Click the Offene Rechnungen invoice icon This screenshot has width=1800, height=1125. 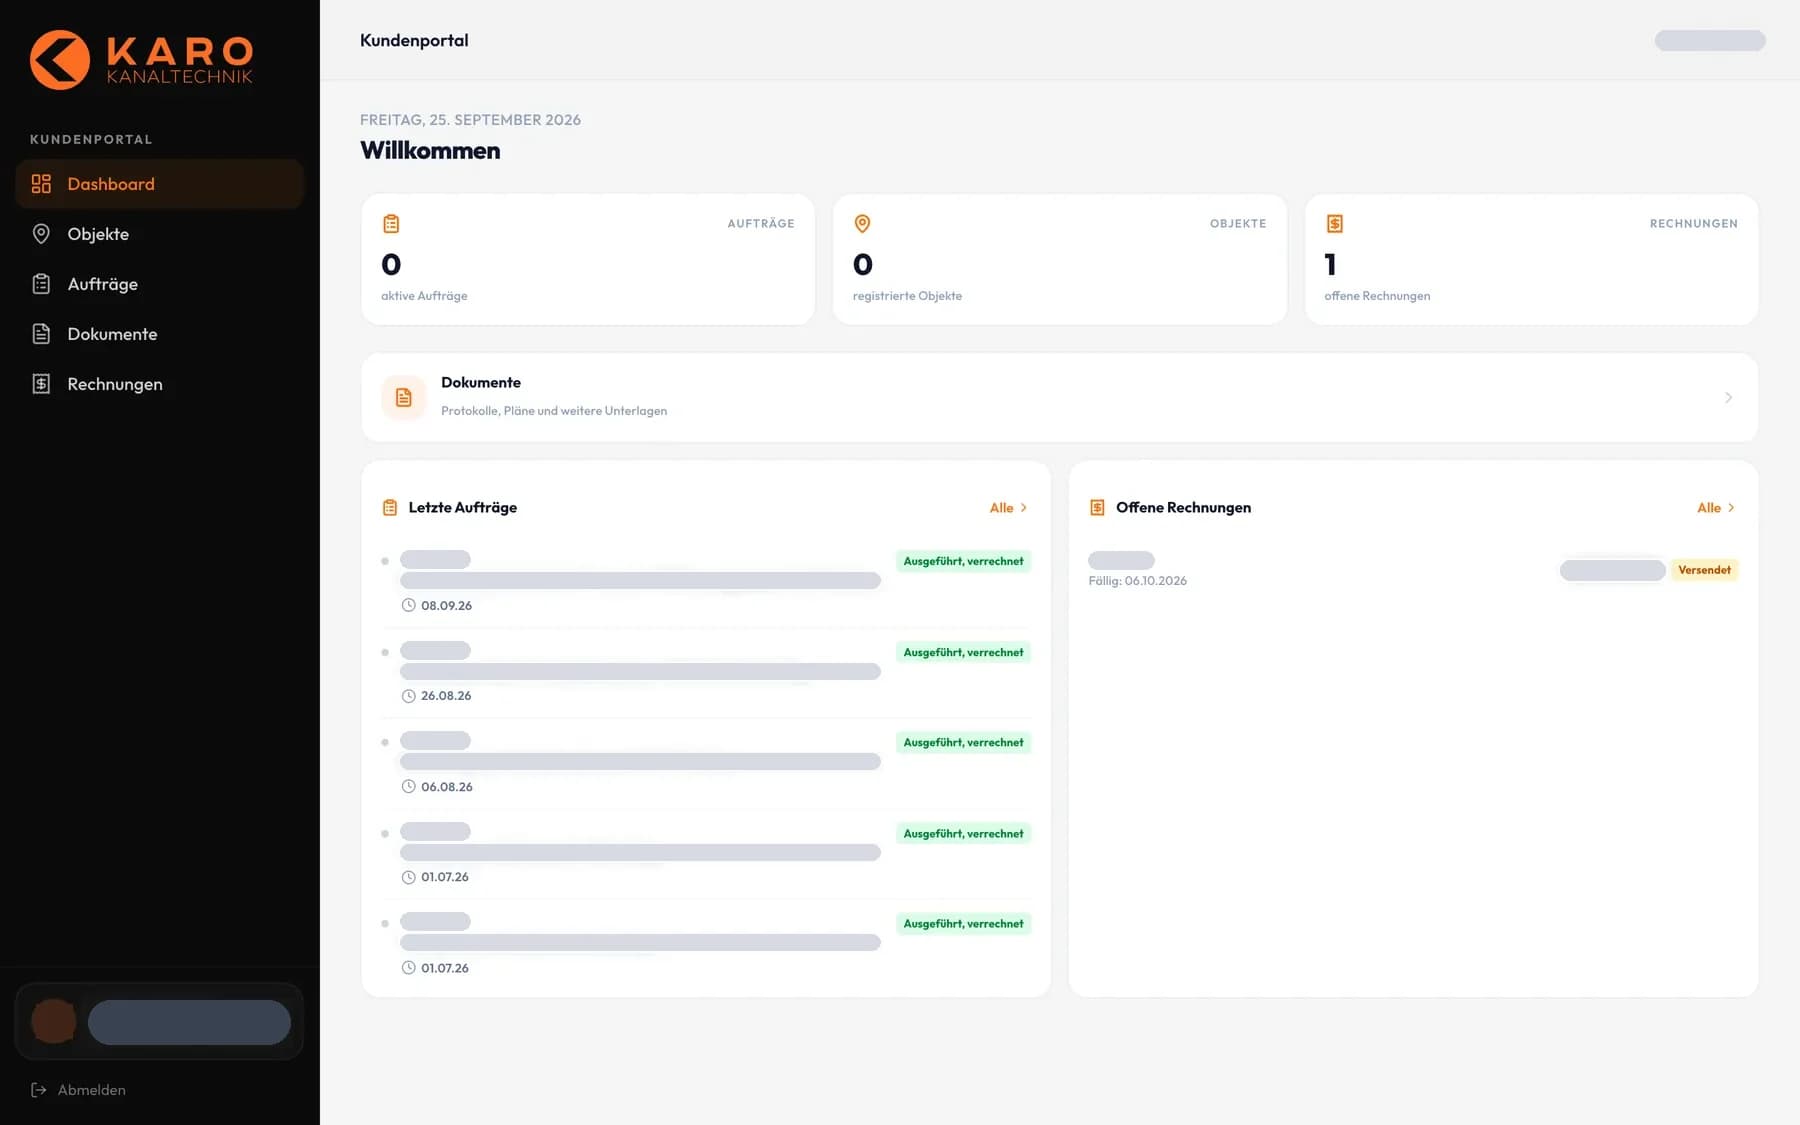tap(1097, 508)
